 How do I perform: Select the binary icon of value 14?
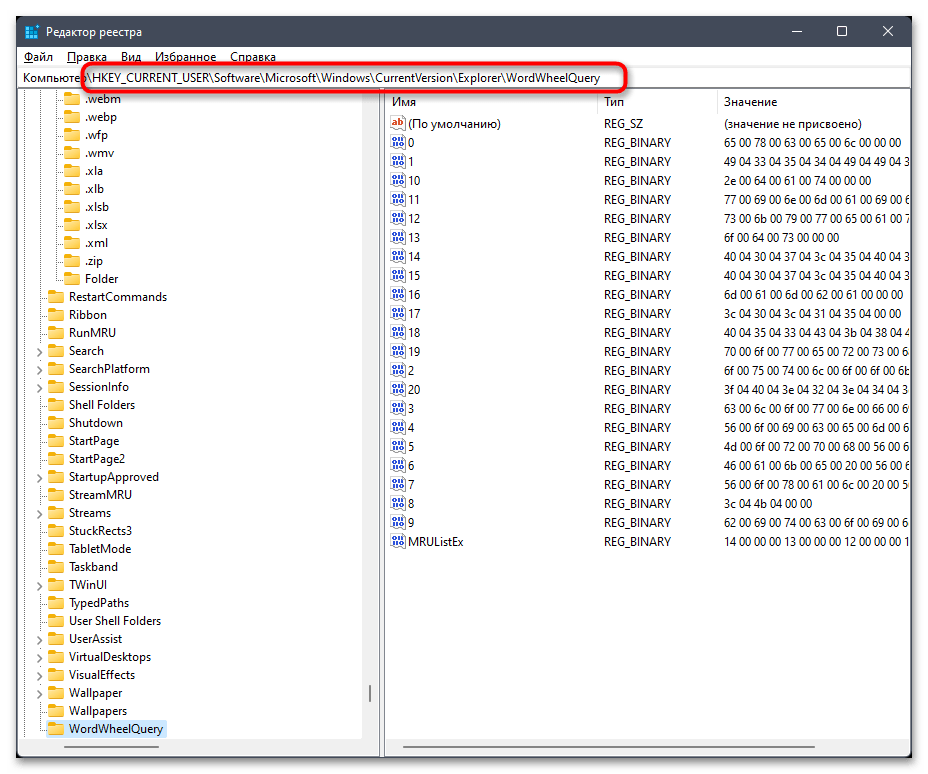[x=398, y=256]
